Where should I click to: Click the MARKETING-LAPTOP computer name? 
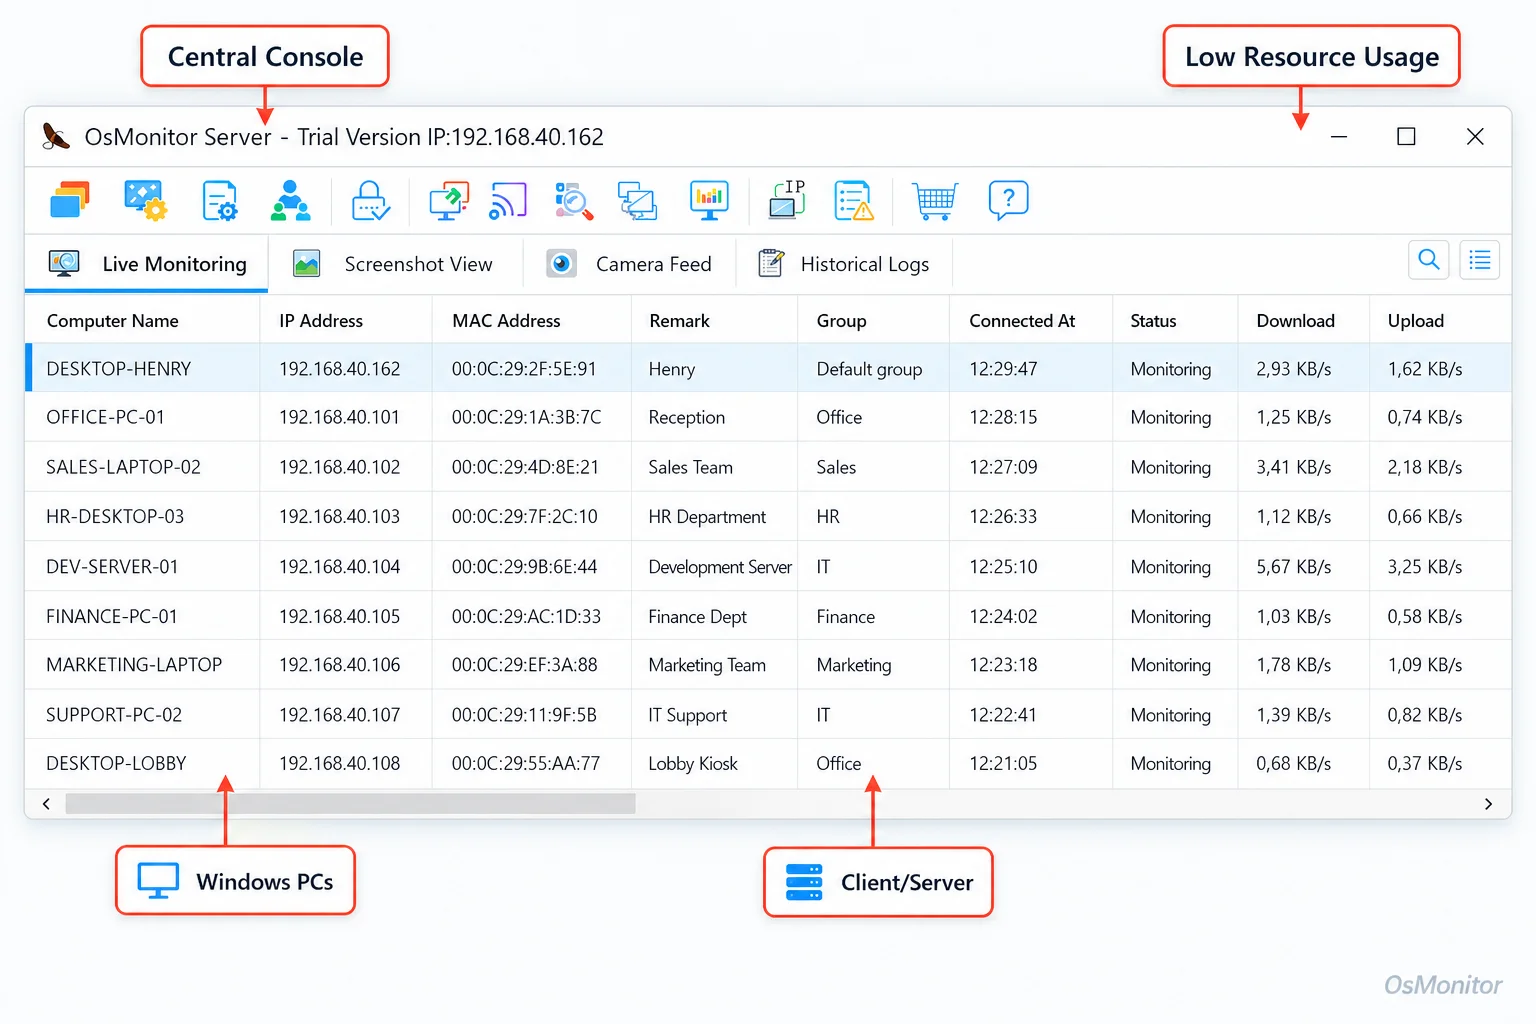(x=134, y=665)
